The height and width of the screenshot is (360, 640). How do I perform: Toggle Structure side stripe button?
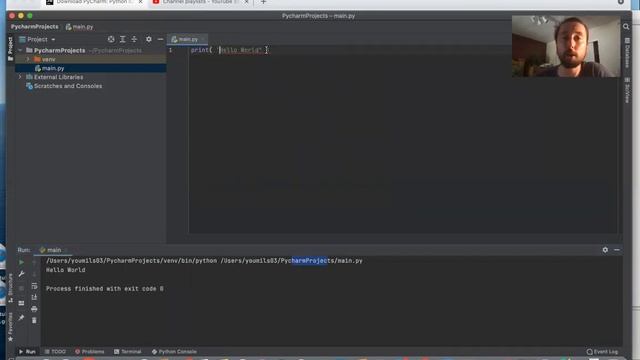click(10, 288)
